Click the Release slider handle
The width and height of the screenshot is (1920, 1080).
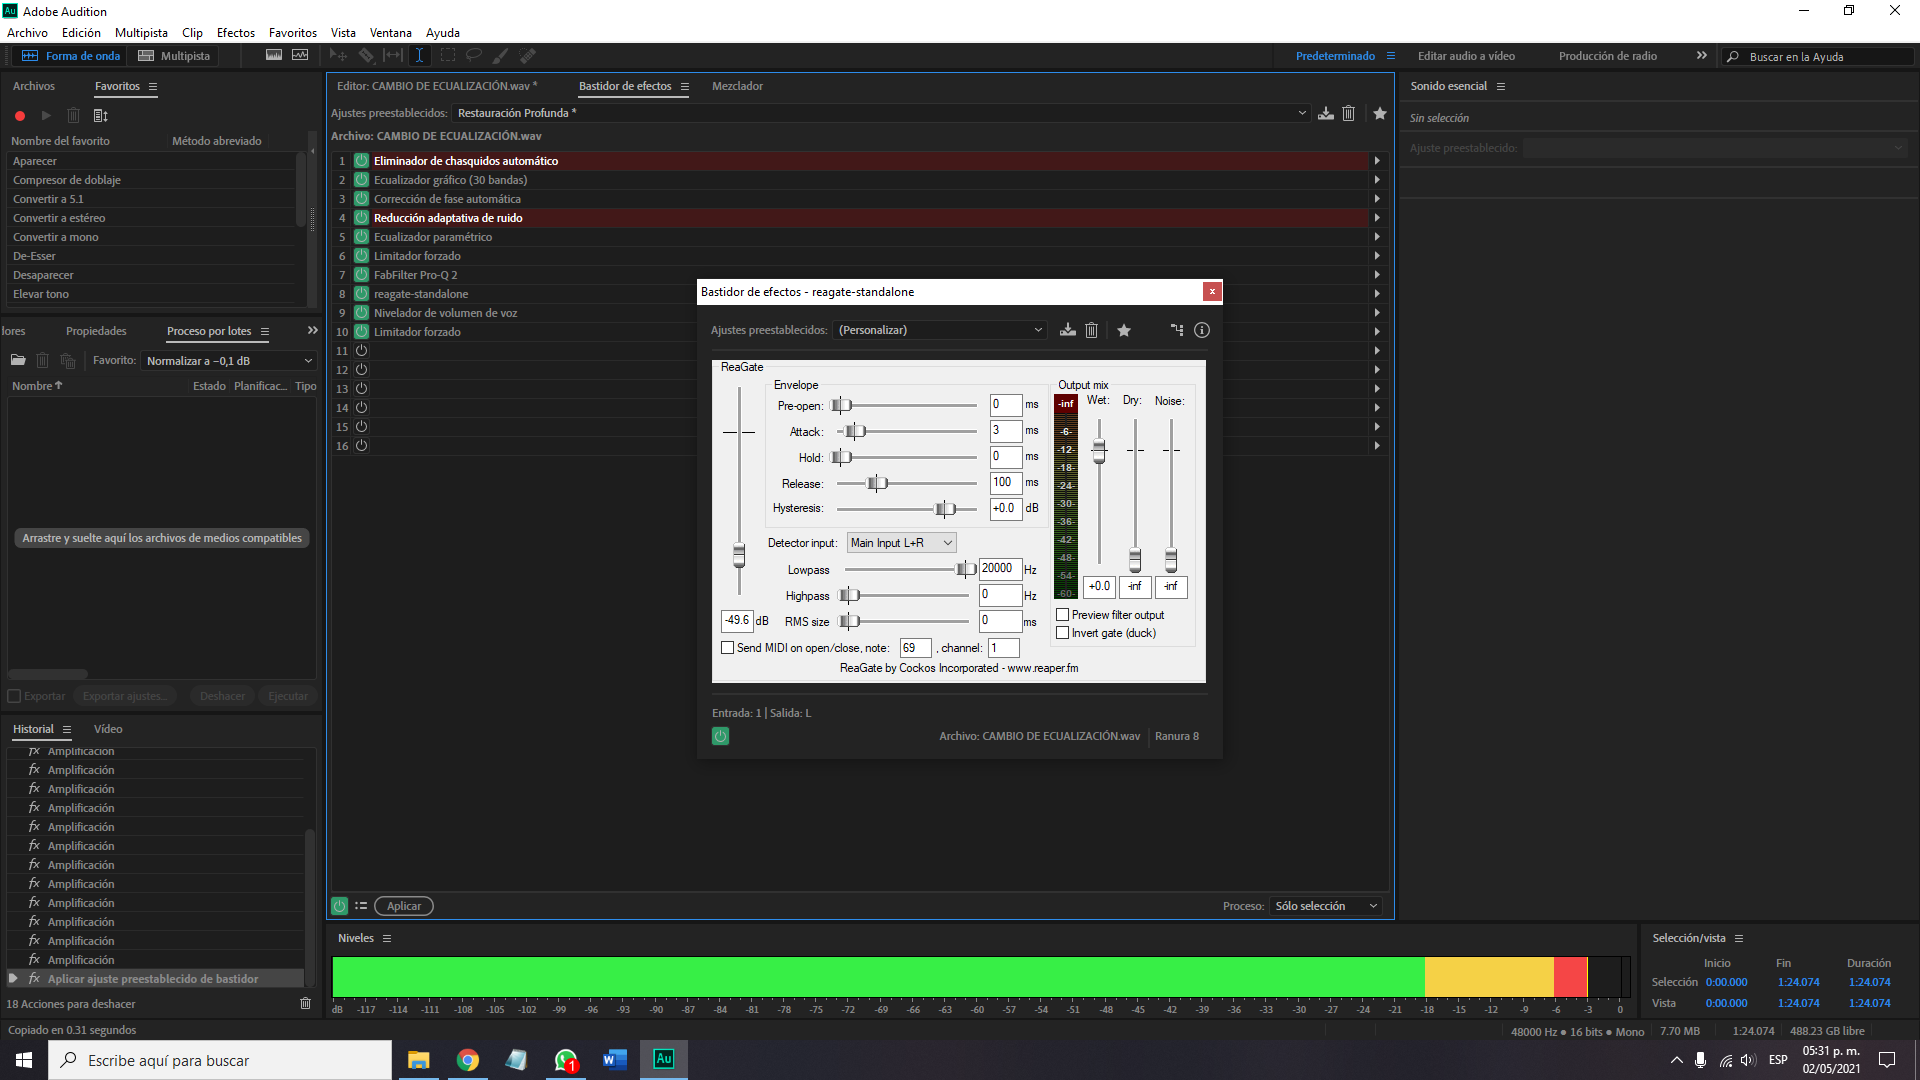click(x=877, y=484)
